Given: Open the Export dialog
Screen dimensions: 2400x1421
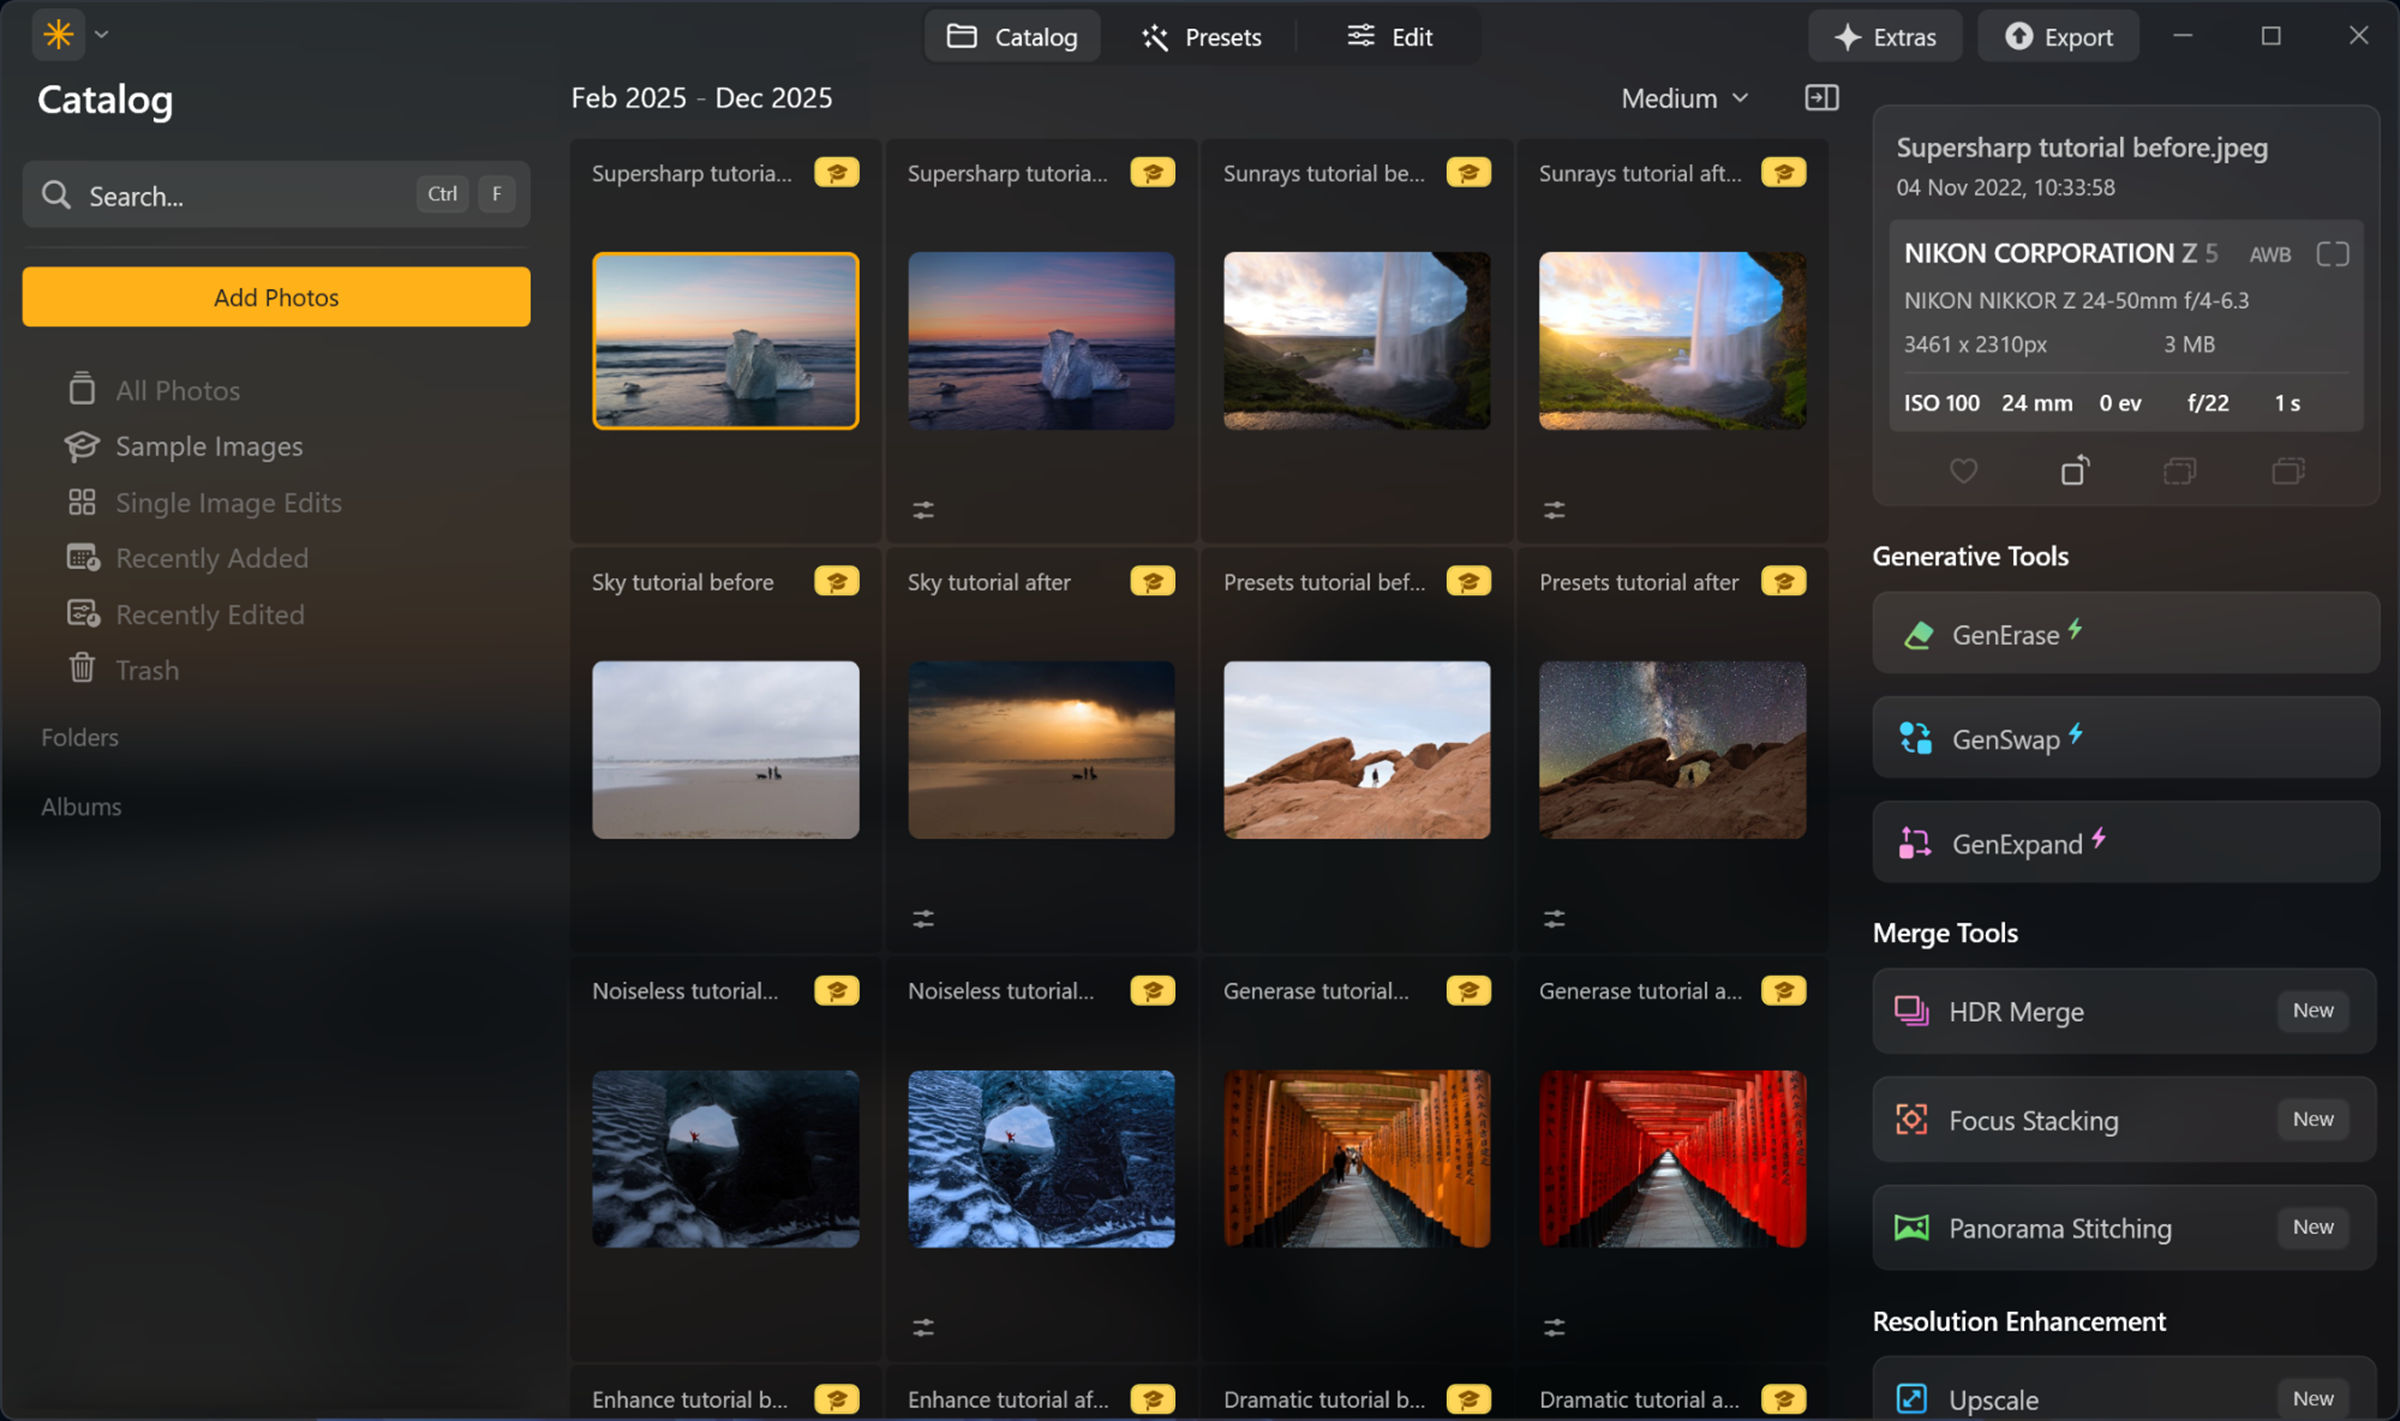Looking at the screenshot, I should pyautogui.click(x=2058, y=36).
